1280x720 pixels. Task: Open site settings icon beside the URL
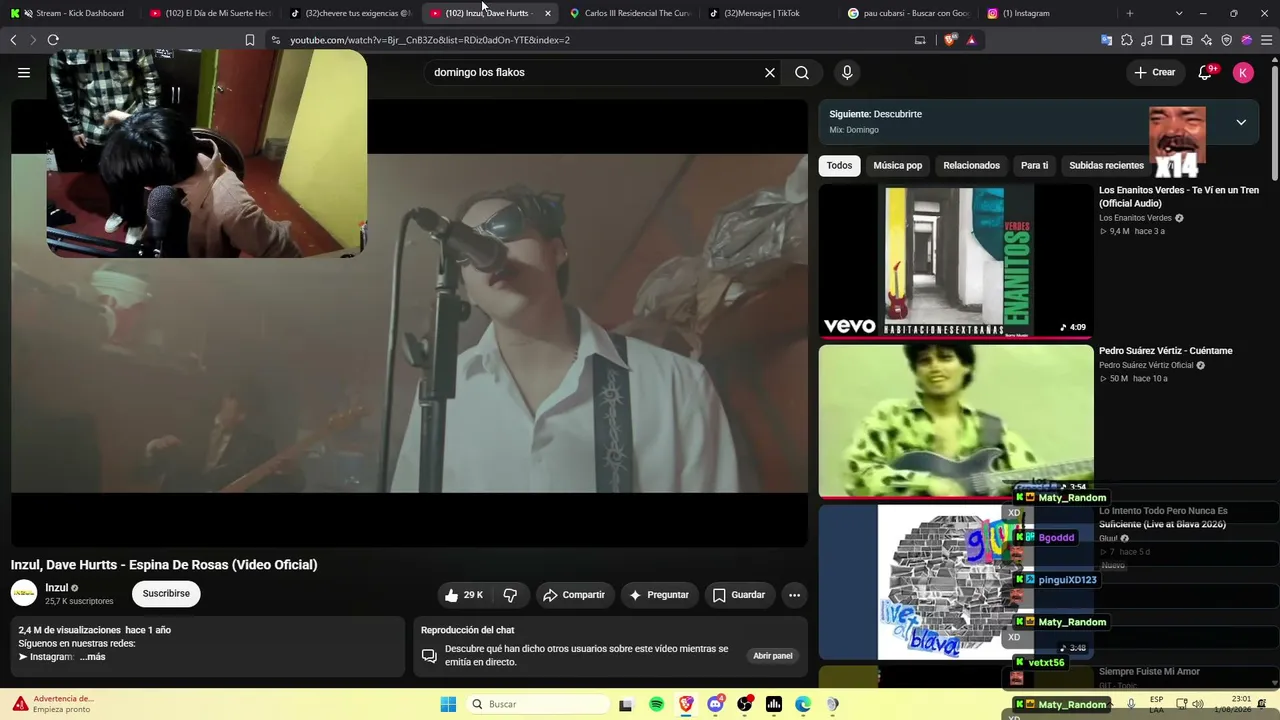[276, 40]
